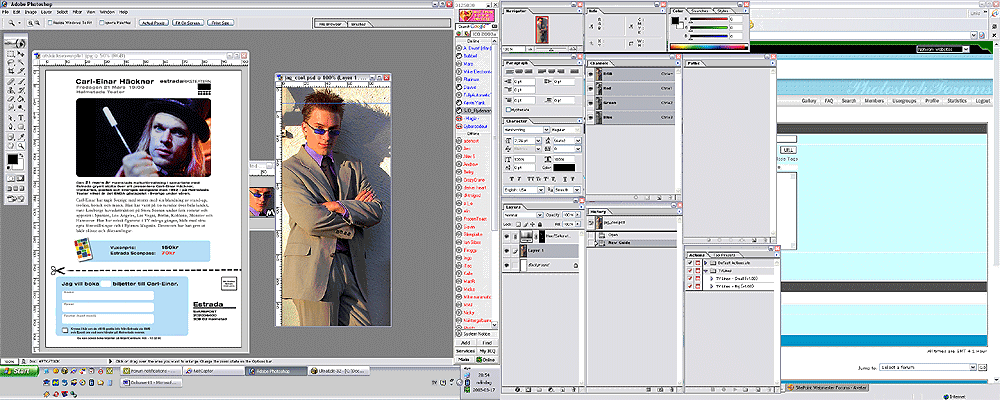Pick the Crop tool in the toolbox
The image size is (1000, 400).
click(x=8, y=72)
